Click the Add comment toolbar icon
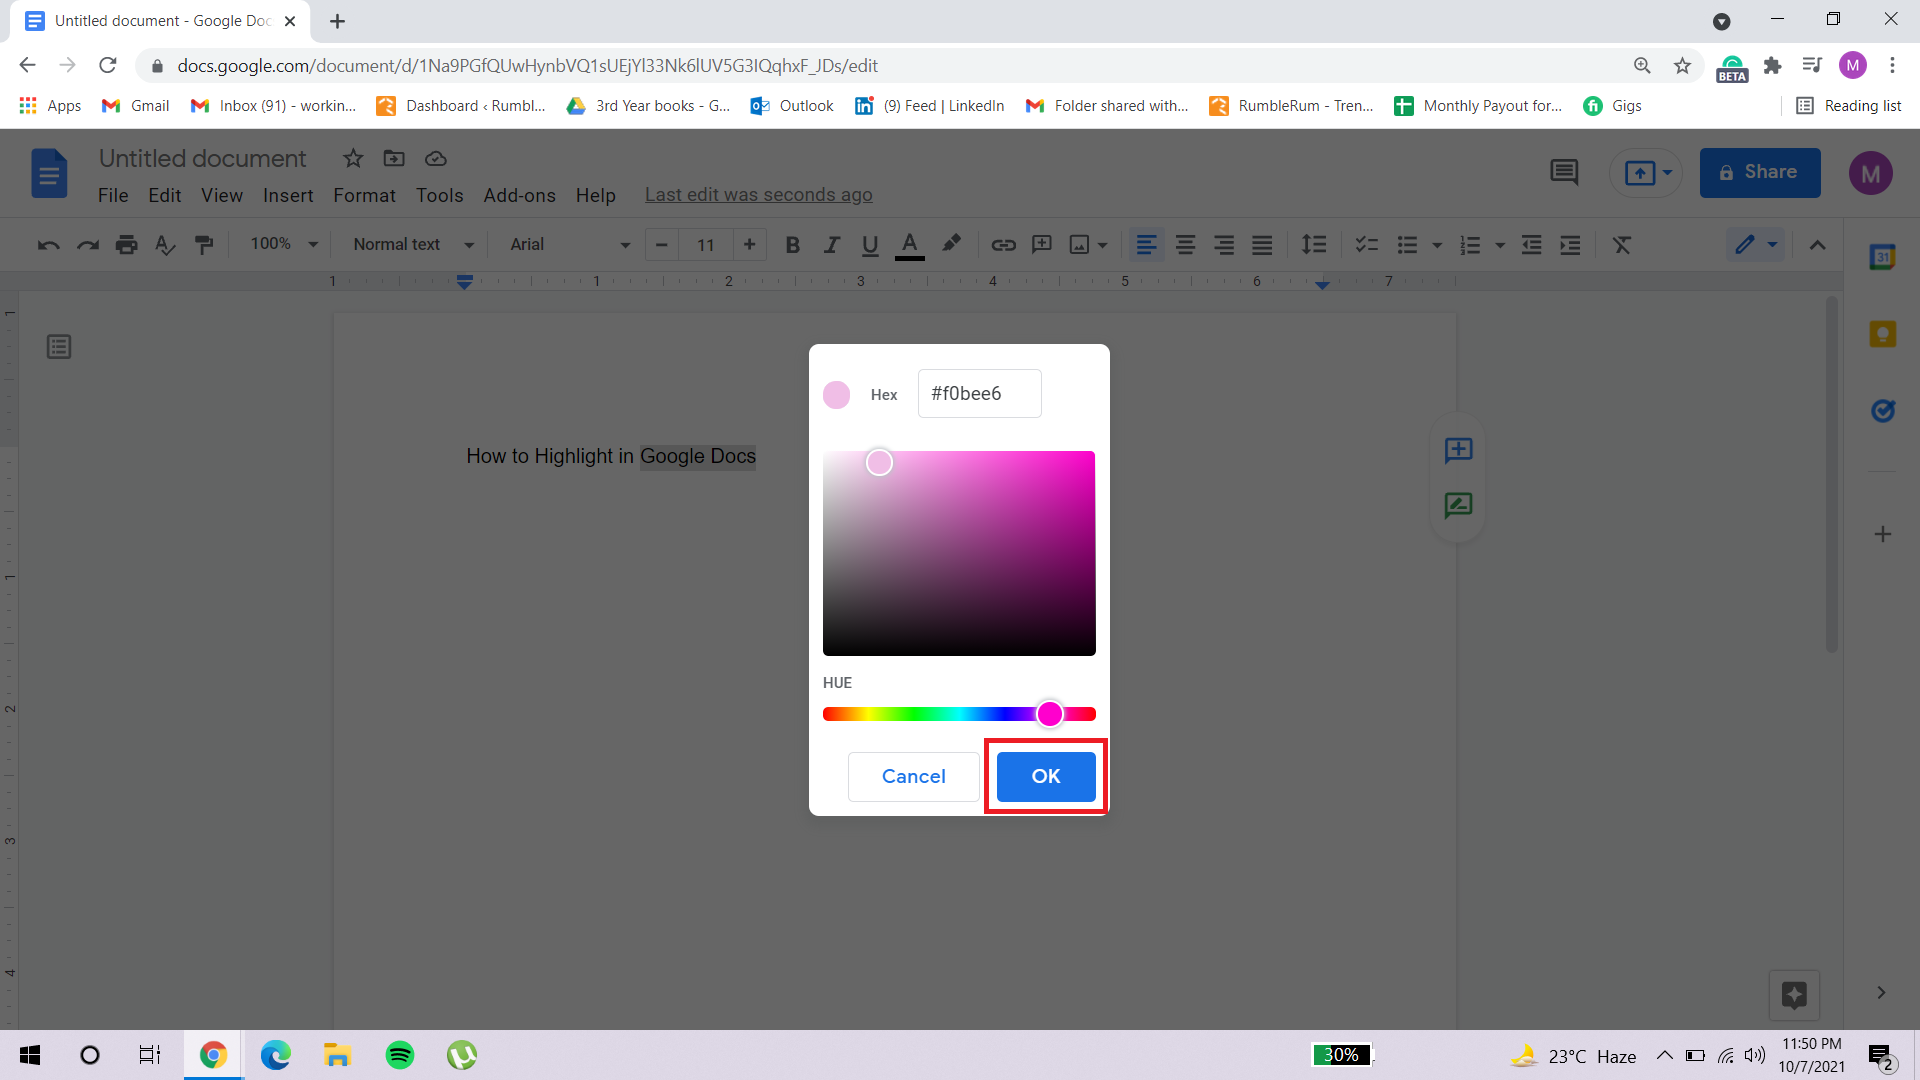 1042,245
